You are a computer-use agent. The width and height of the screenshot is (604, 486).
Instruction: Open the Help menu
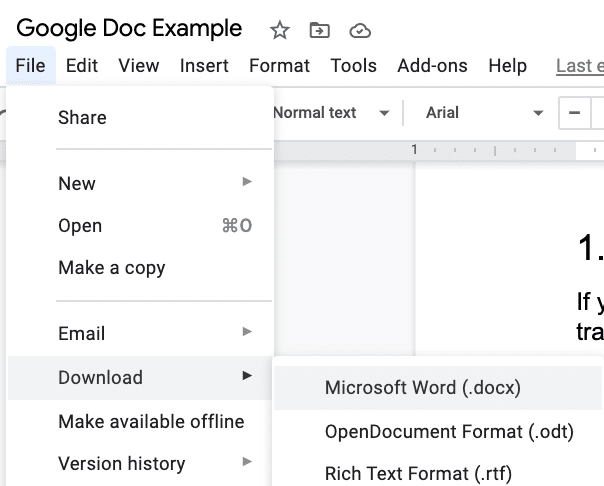point(508,65)
